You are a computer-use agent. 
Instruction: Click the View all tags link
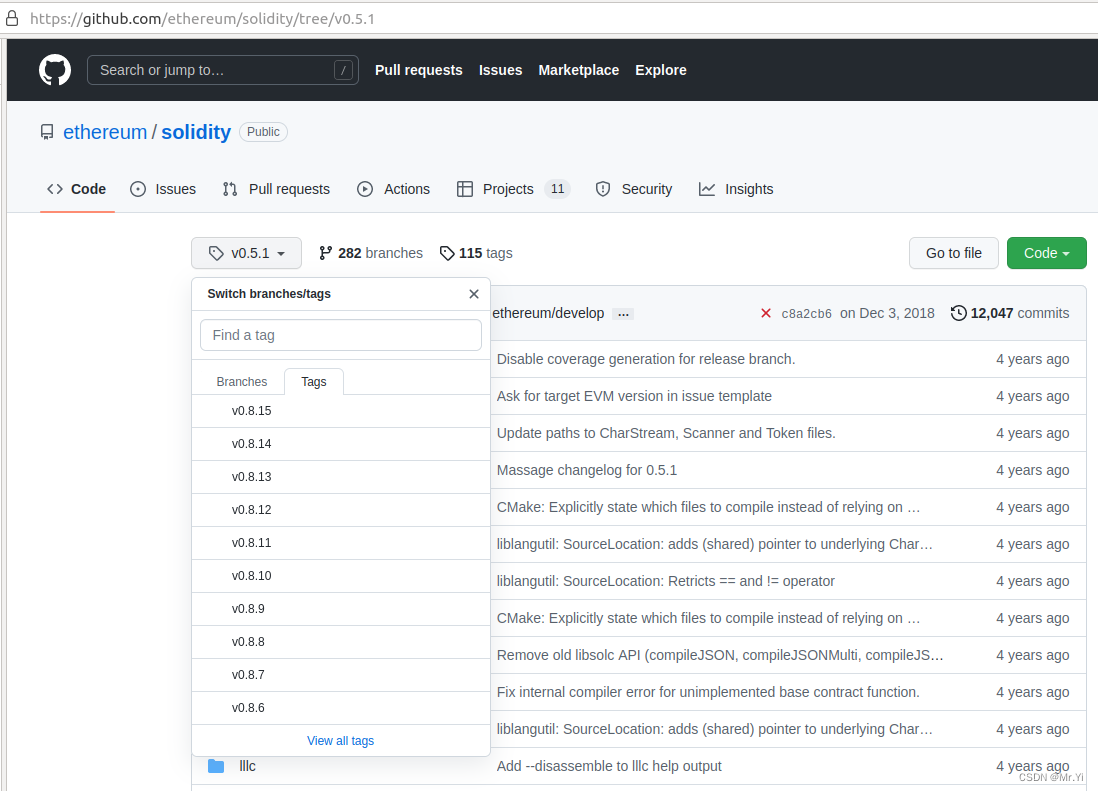[340, 741]
